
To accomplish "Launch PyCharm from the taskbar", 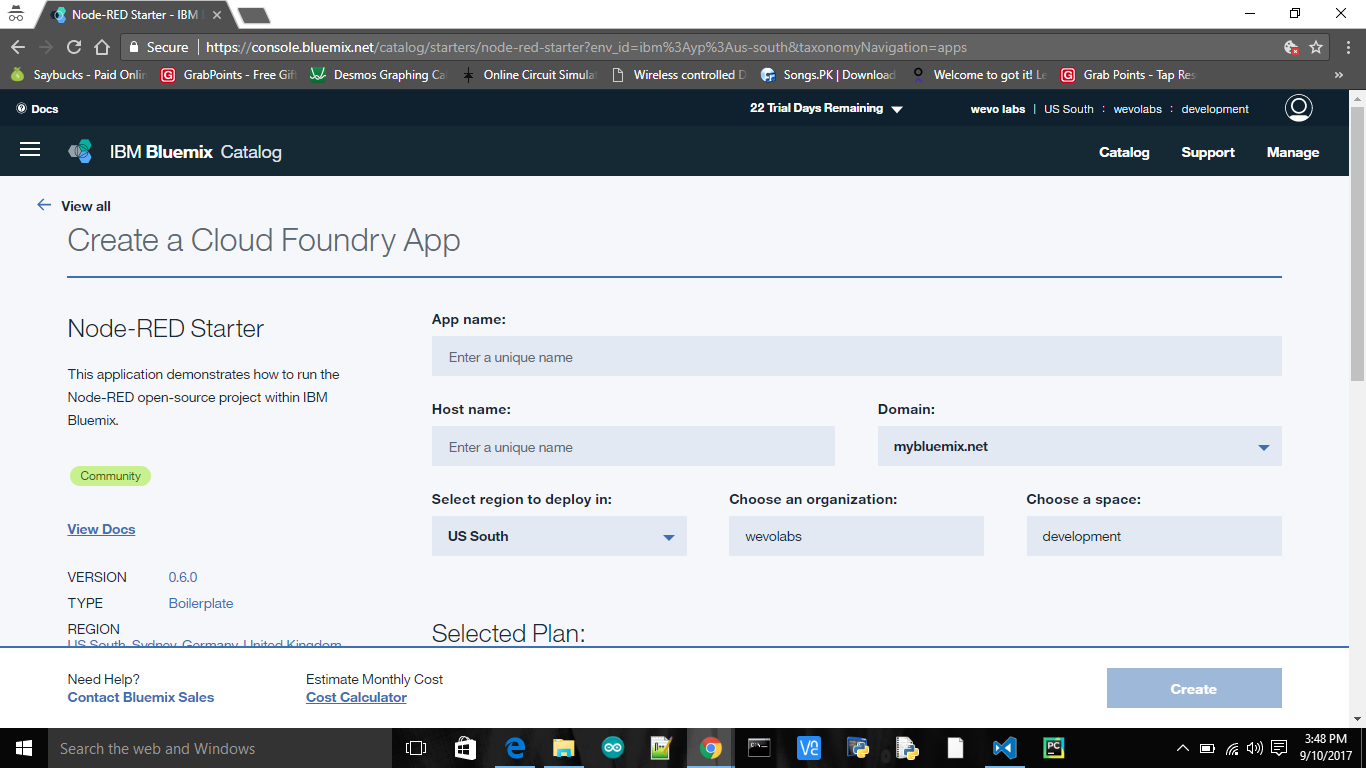I will pos(1052,747).
